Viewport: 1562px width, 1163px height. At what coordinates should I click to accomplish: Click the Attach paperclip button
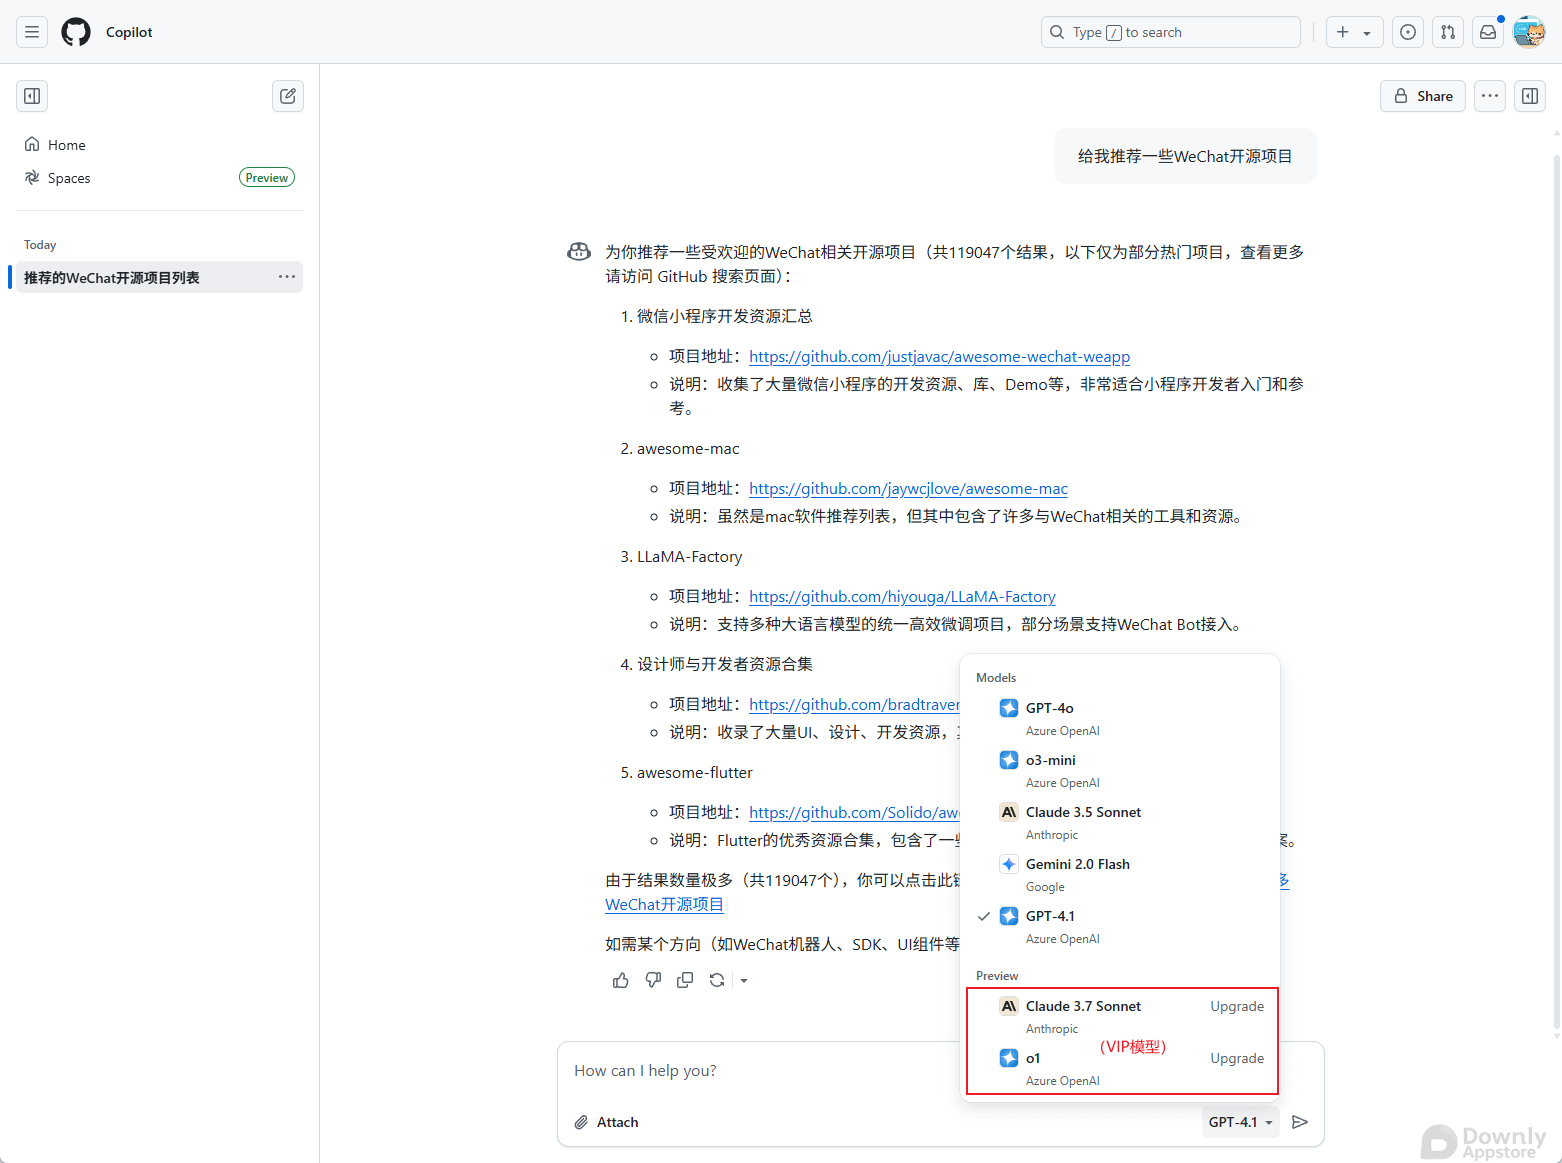pos(606,1122)
